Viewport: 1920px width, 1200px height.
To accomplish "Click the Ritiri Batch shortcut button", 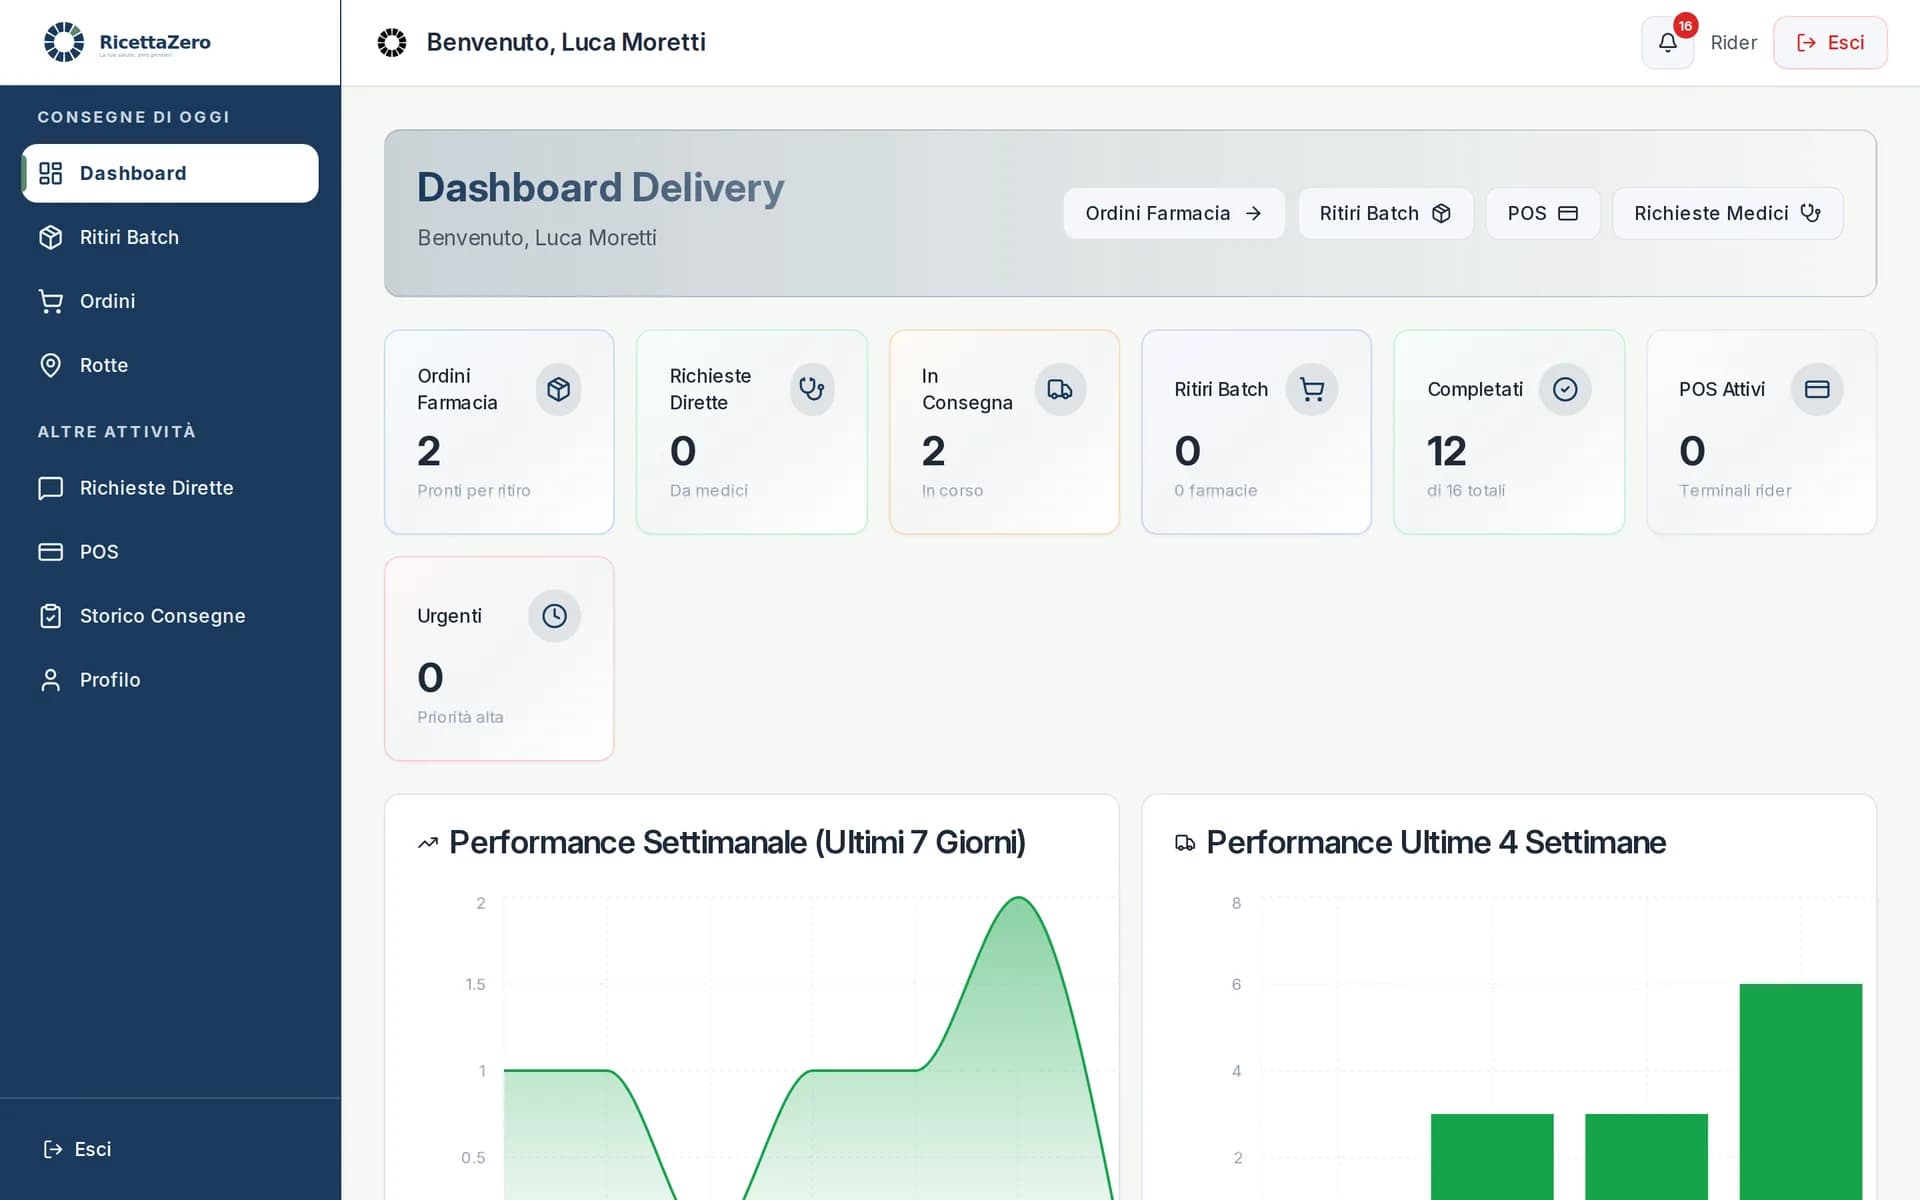I will pyautogui.click(x=1385, y=213).
